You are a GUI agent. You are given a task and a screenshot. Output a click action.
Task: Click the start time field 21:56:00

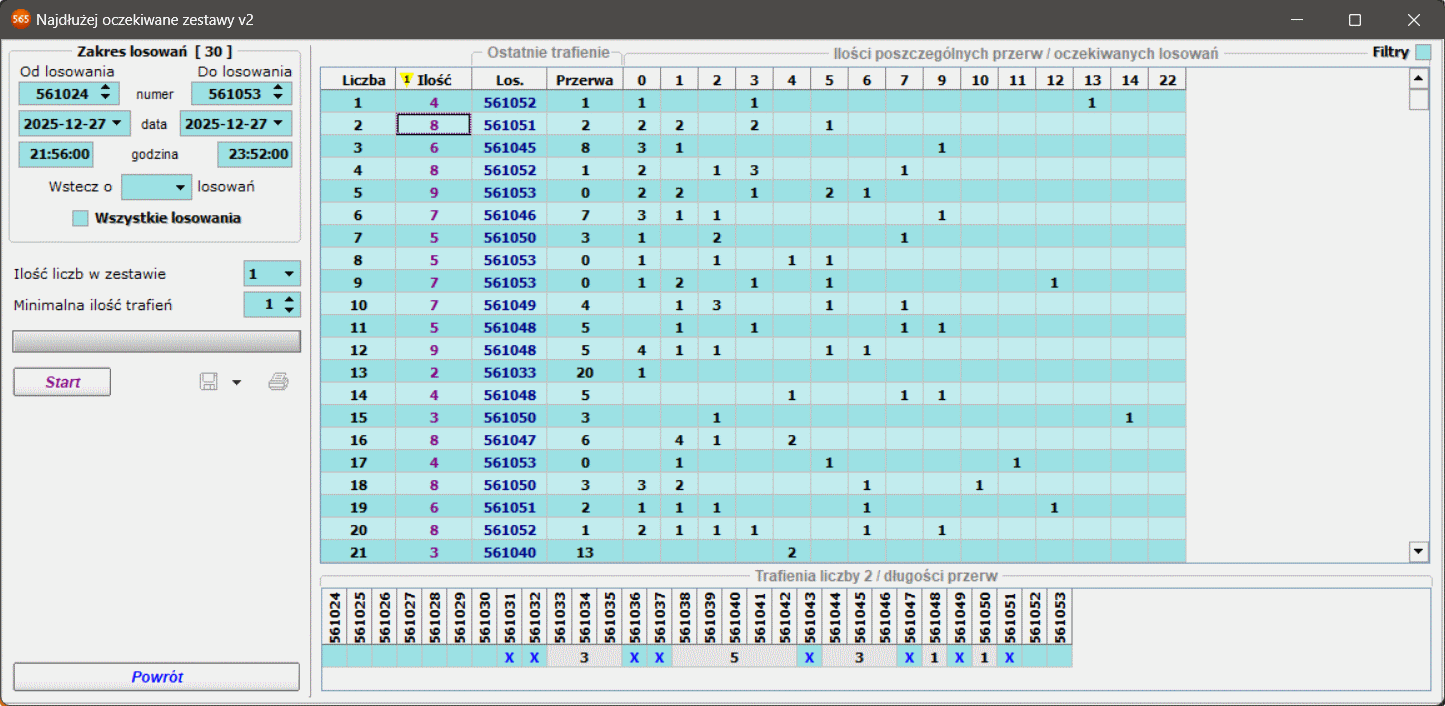click(x=56, y=154)
